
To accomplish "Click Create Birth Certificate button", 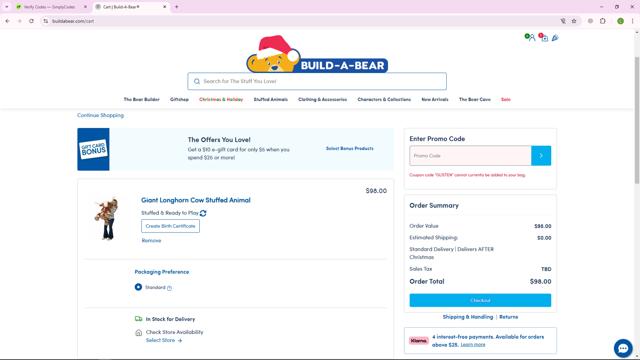I will click(170, 226).
